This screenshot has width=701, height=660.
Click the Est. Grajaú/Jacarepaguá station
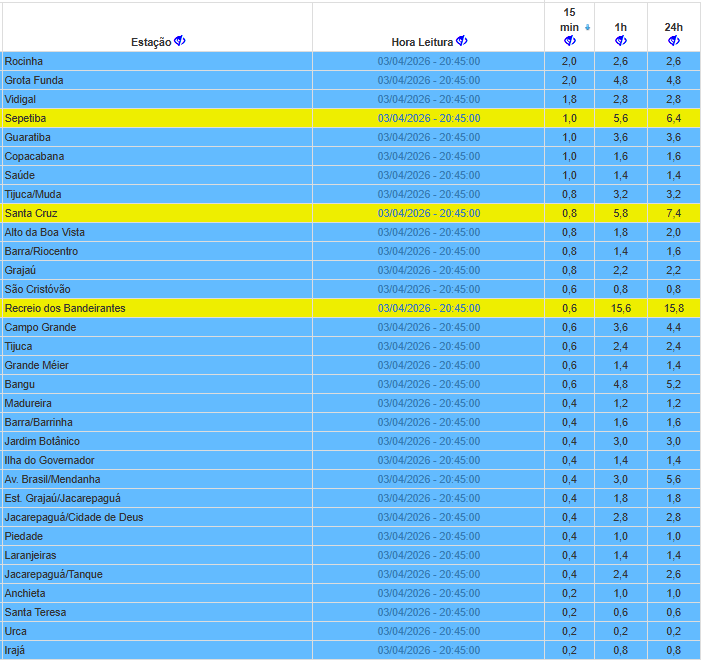pyautogui.click(x=63, y=498)
